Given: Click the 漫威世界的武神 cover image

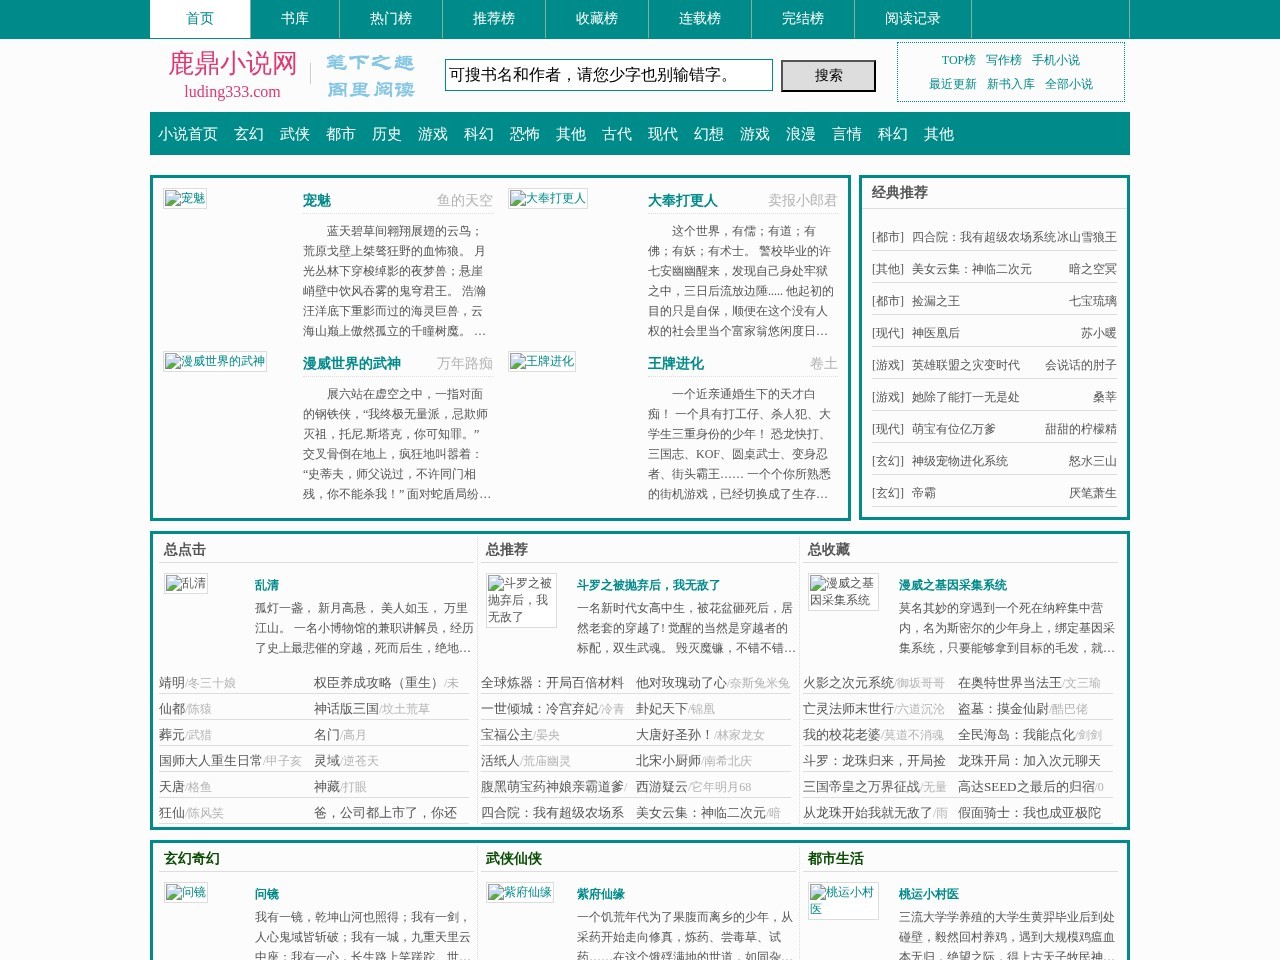Looking at the screenshot, I should coord(215,361).
